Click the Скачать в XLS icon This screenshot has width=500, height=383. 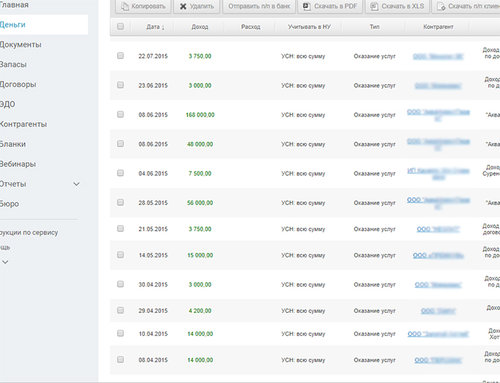374,6
